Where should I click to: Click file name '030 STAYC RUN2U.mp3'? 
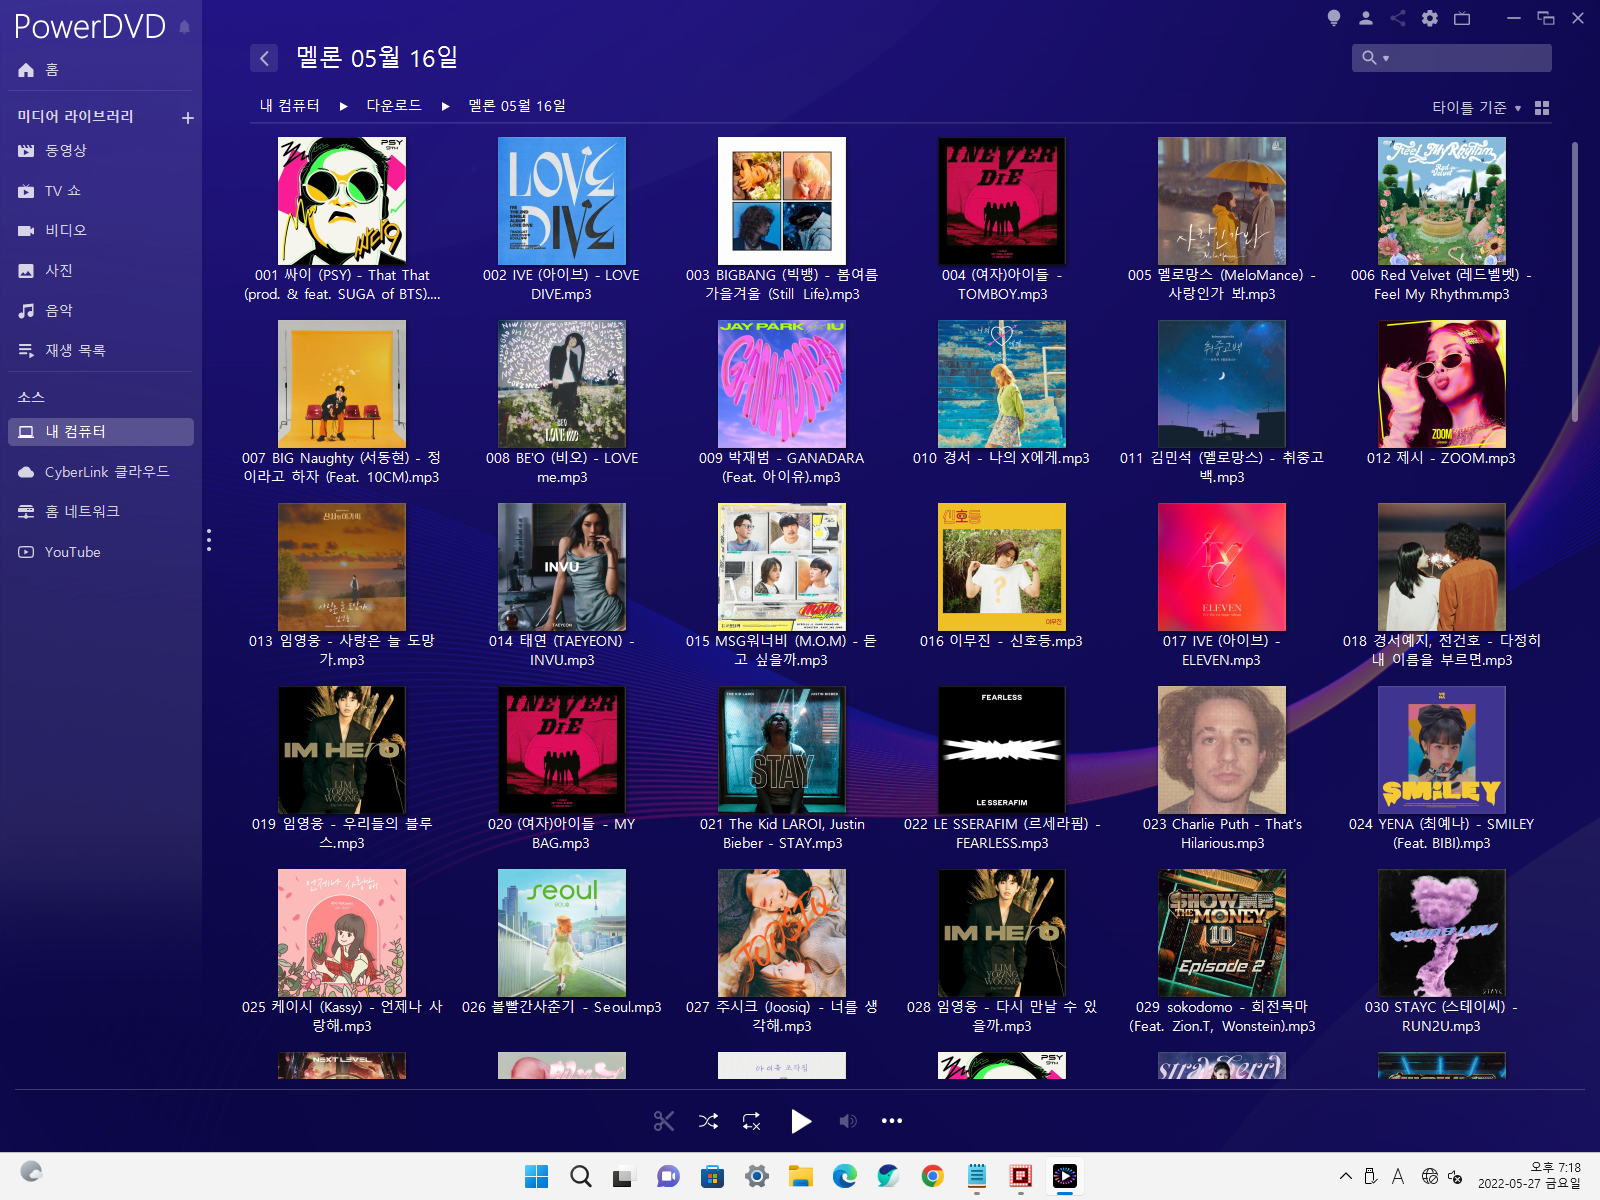[x=1442, y=1016]
